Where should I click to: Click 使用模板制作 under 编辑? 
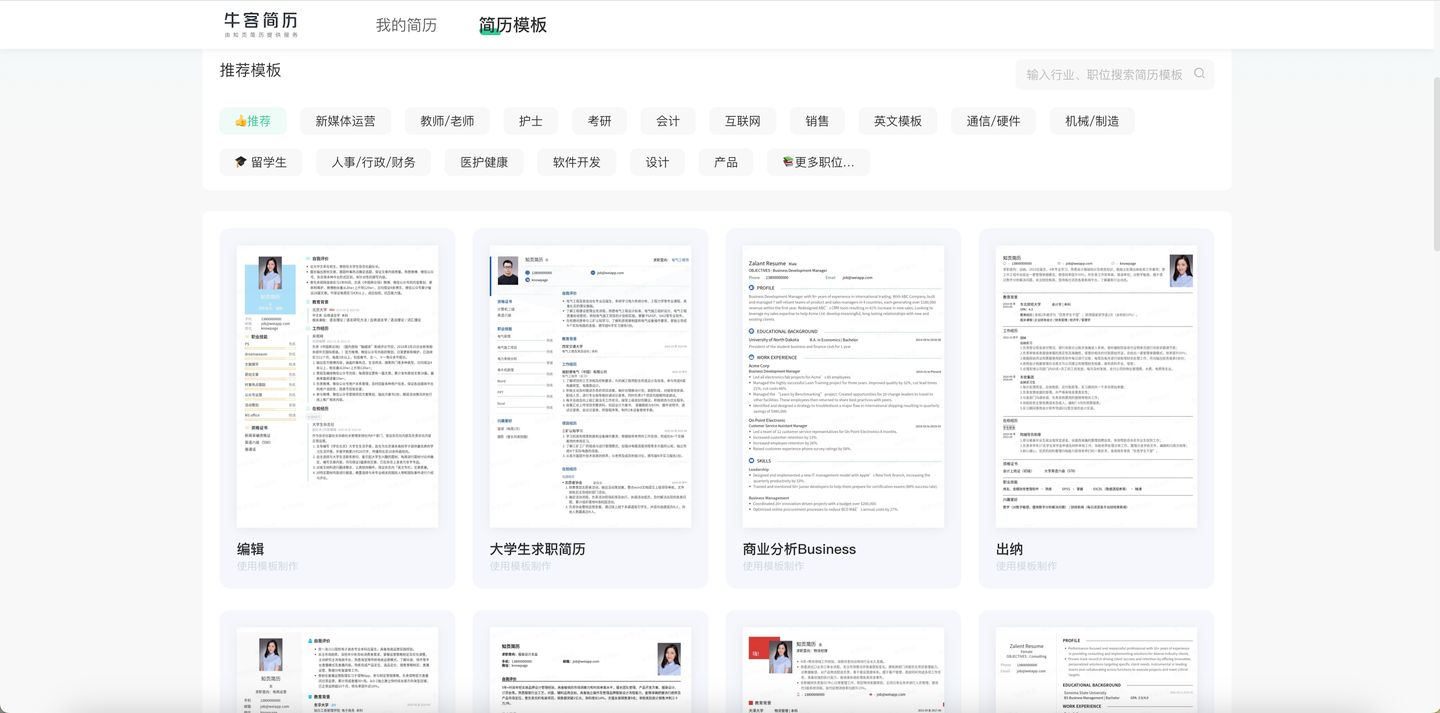click(267, 566)
